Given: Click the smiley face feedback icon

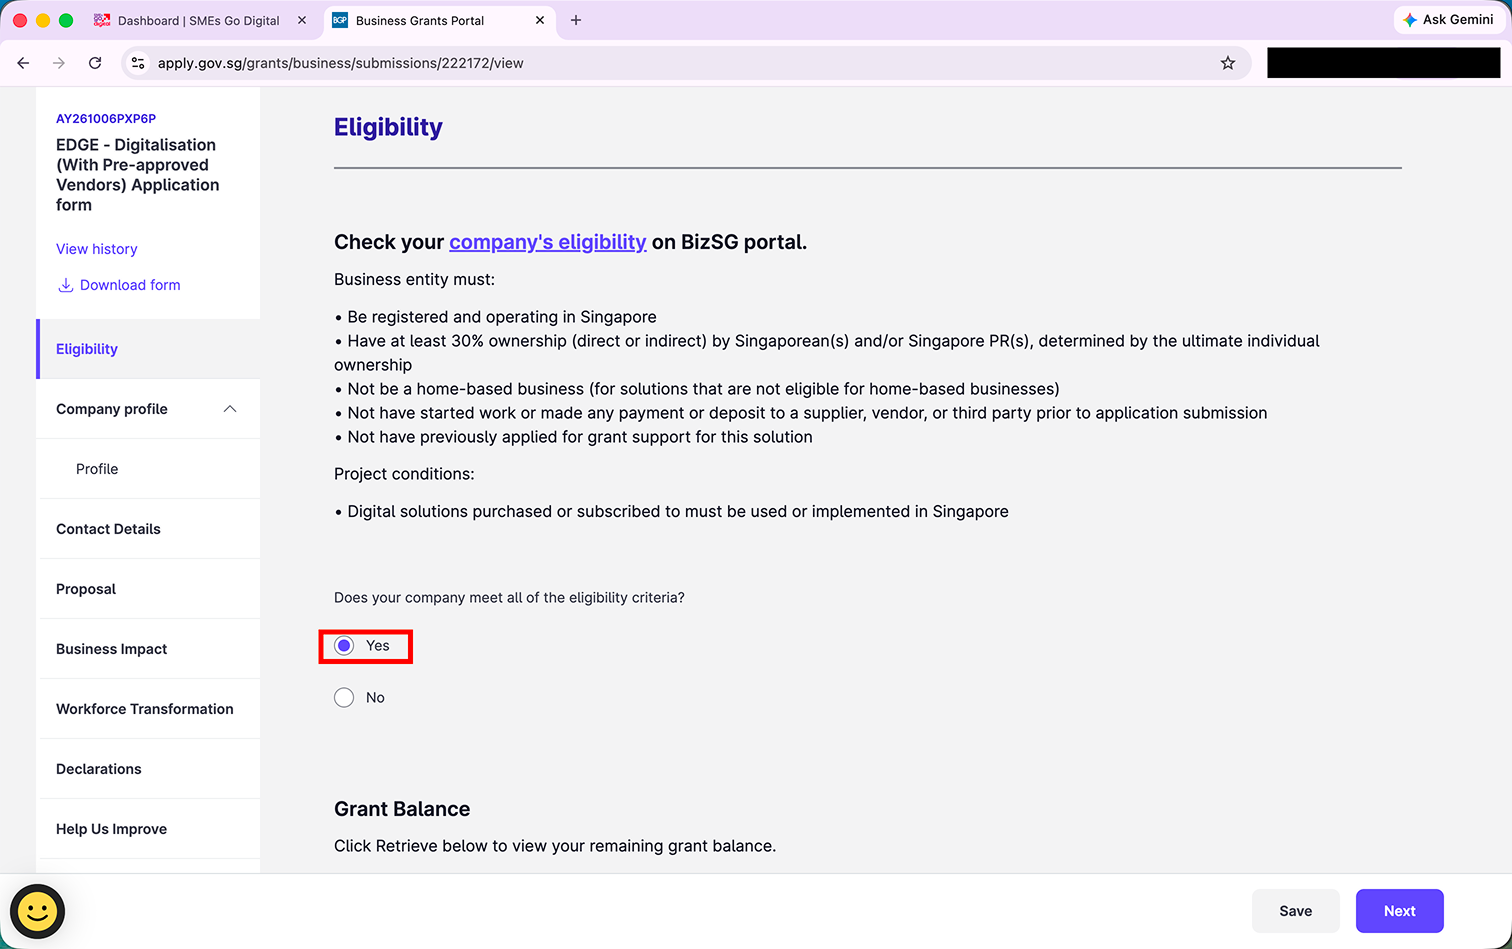Looking at the screenshot, I should (38, 911).
